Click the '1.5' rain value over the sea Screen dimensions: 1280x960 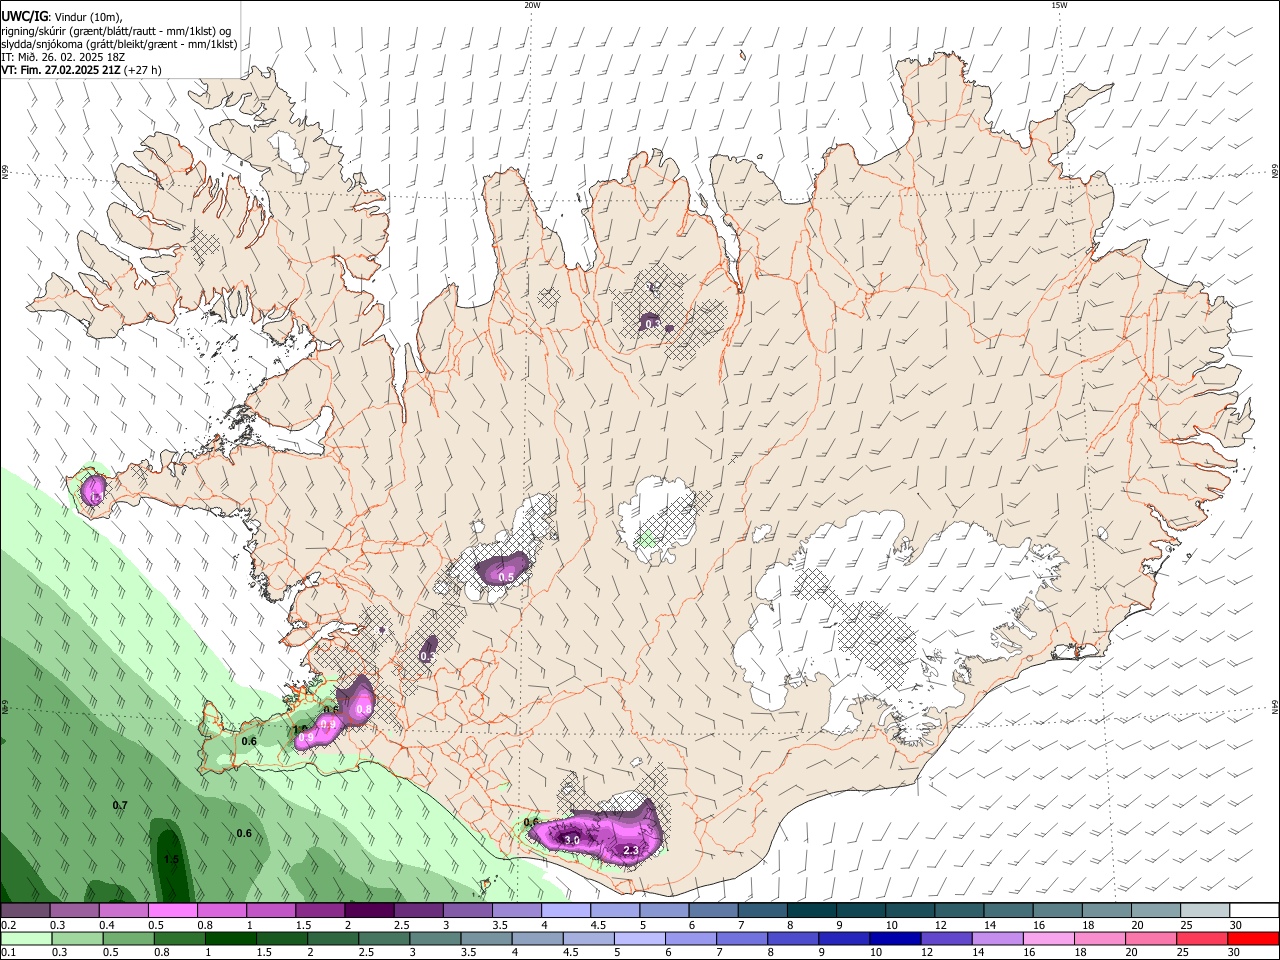[171, 859]
